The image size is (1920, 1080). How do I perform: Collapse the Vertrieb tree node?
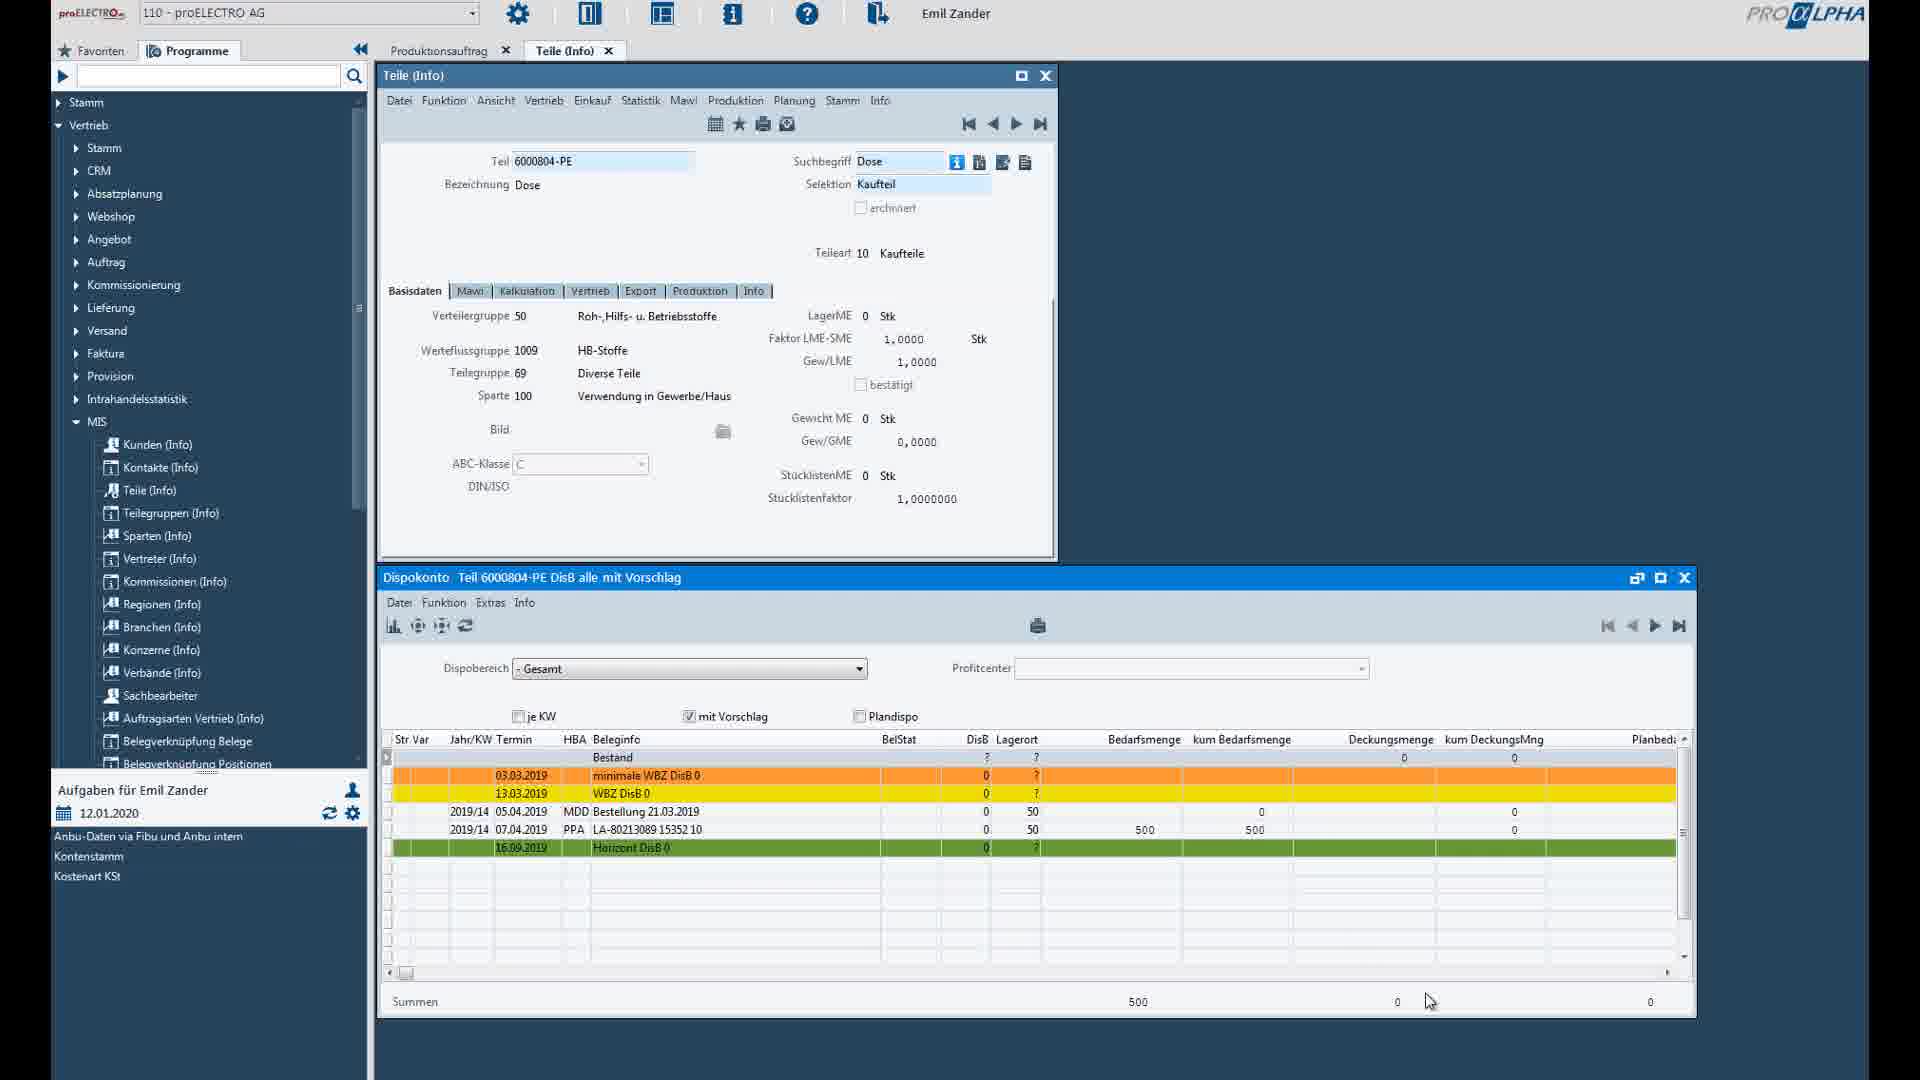58,126
